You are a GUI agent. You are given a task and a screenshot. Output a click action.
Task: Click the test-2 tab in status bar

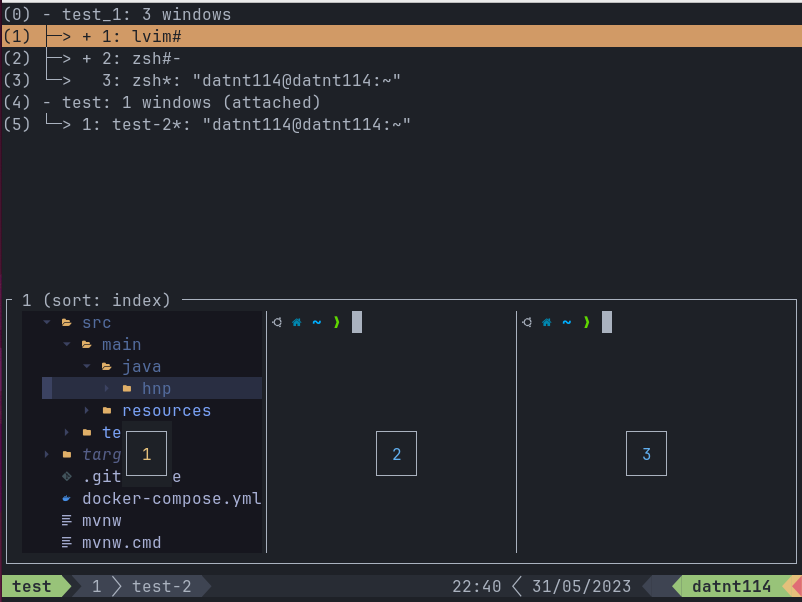(161, 587)
